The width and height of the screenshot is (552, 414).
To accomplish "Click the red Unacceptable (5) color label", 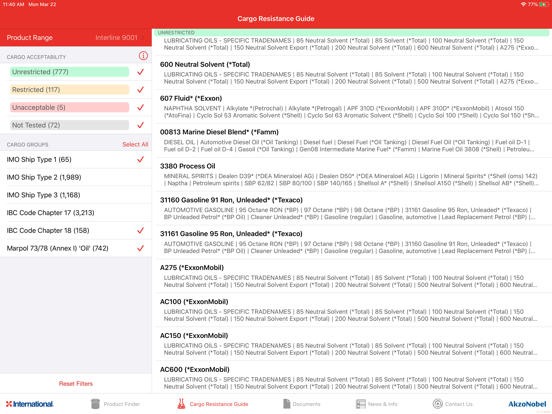I will pyautogui.click(x=69, y=107).
